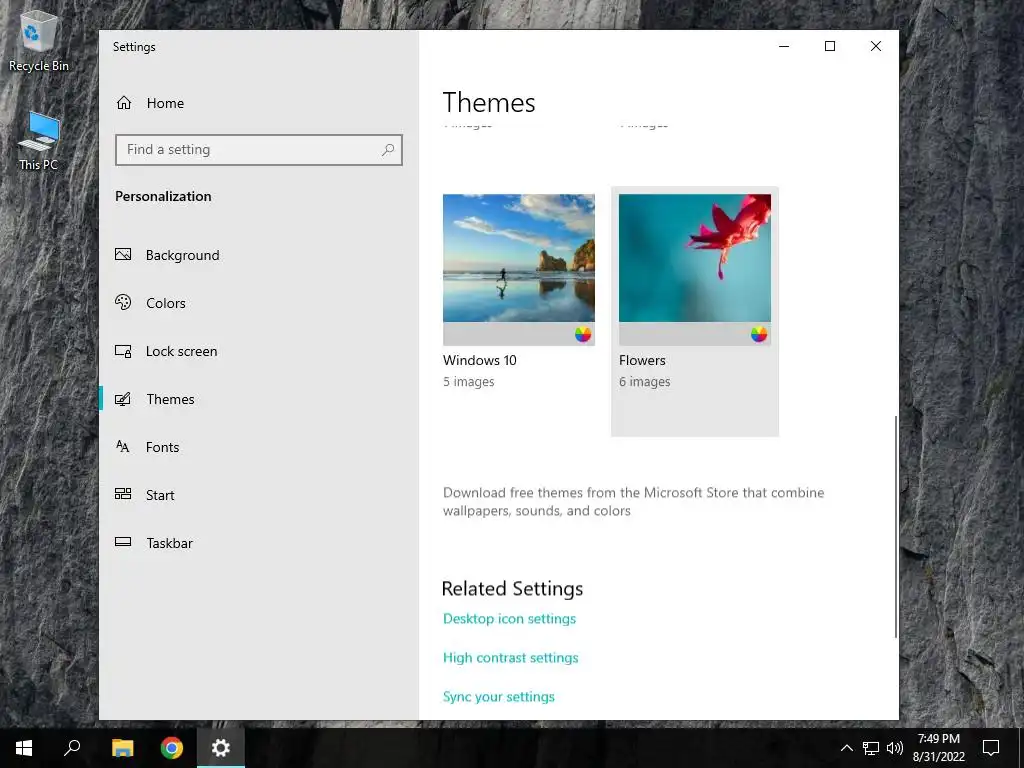The image size is (1024, 768).
Task: Go to Lock screen settings page
Action: pyautogui.click(x=259, y=351)
